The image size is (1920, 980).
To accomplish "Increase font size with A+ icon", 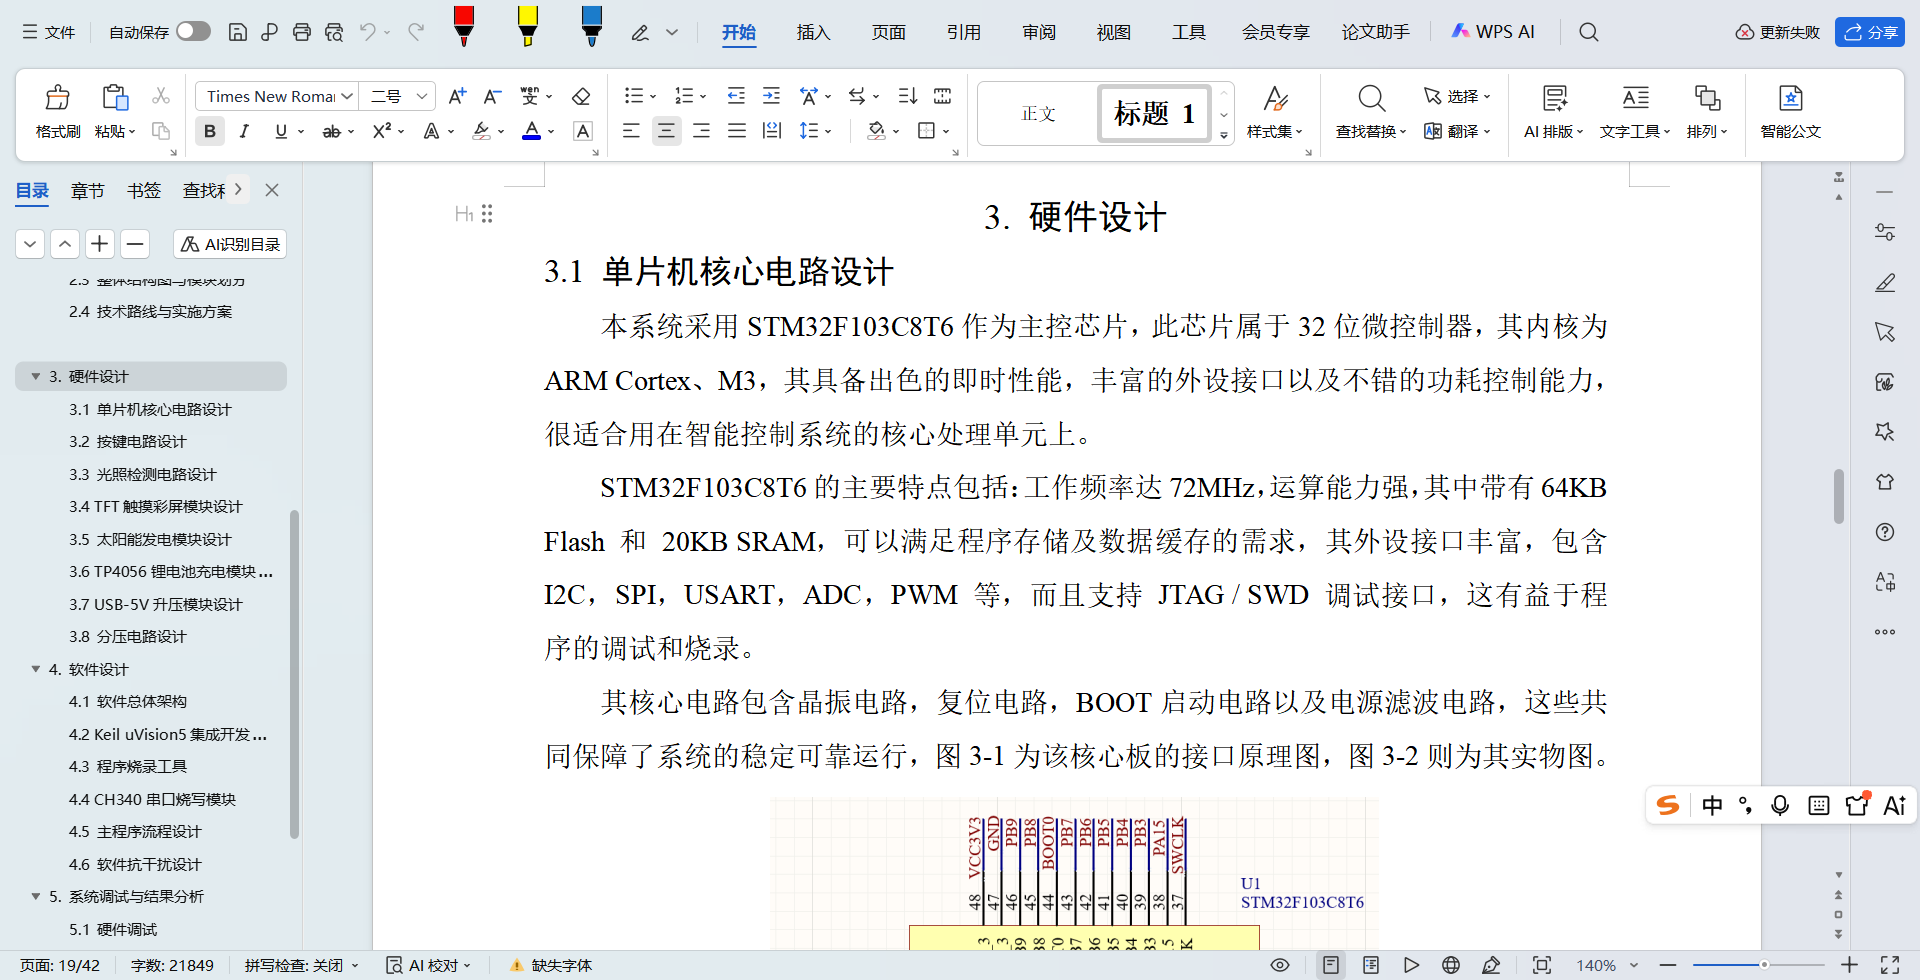I will pos(457,96).
